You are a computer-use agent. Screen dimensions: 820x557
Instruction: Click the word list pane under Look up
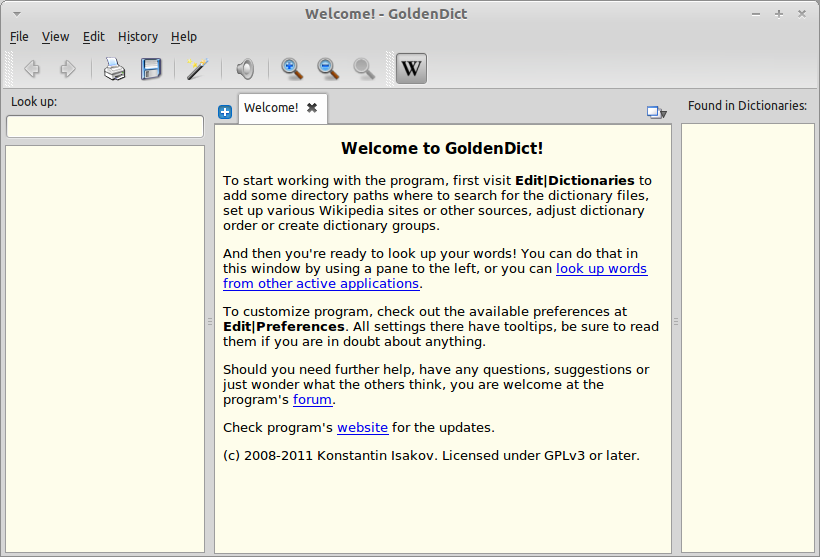click(x=105, y=349)
